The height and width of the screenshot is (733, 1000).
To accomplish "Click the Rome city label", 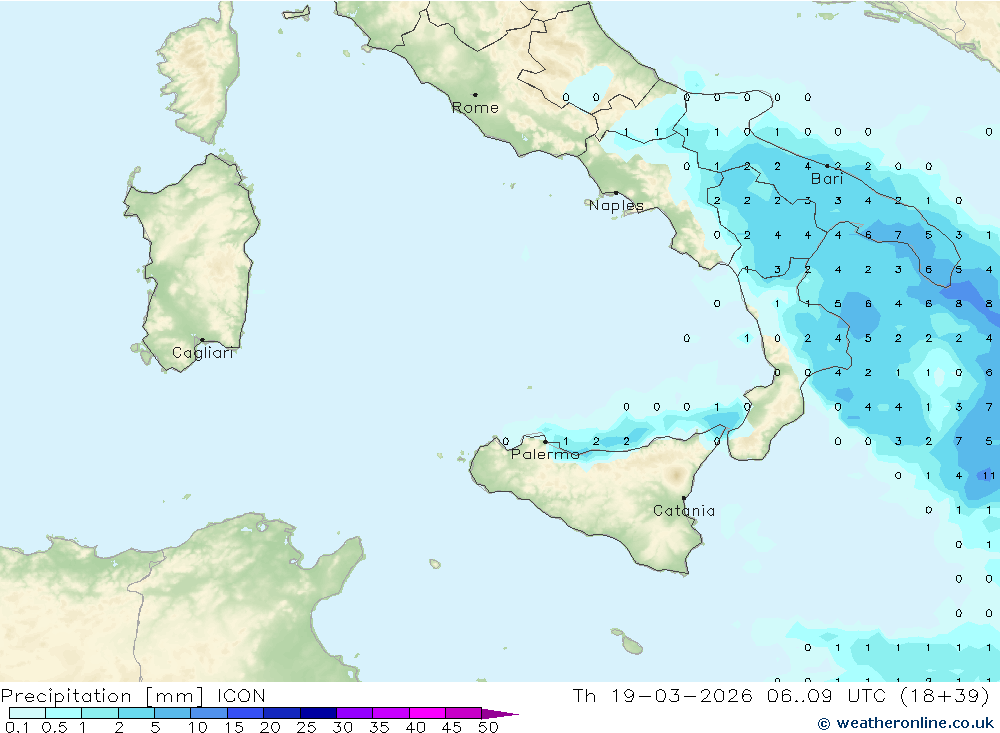I will (x=475, y=108).
